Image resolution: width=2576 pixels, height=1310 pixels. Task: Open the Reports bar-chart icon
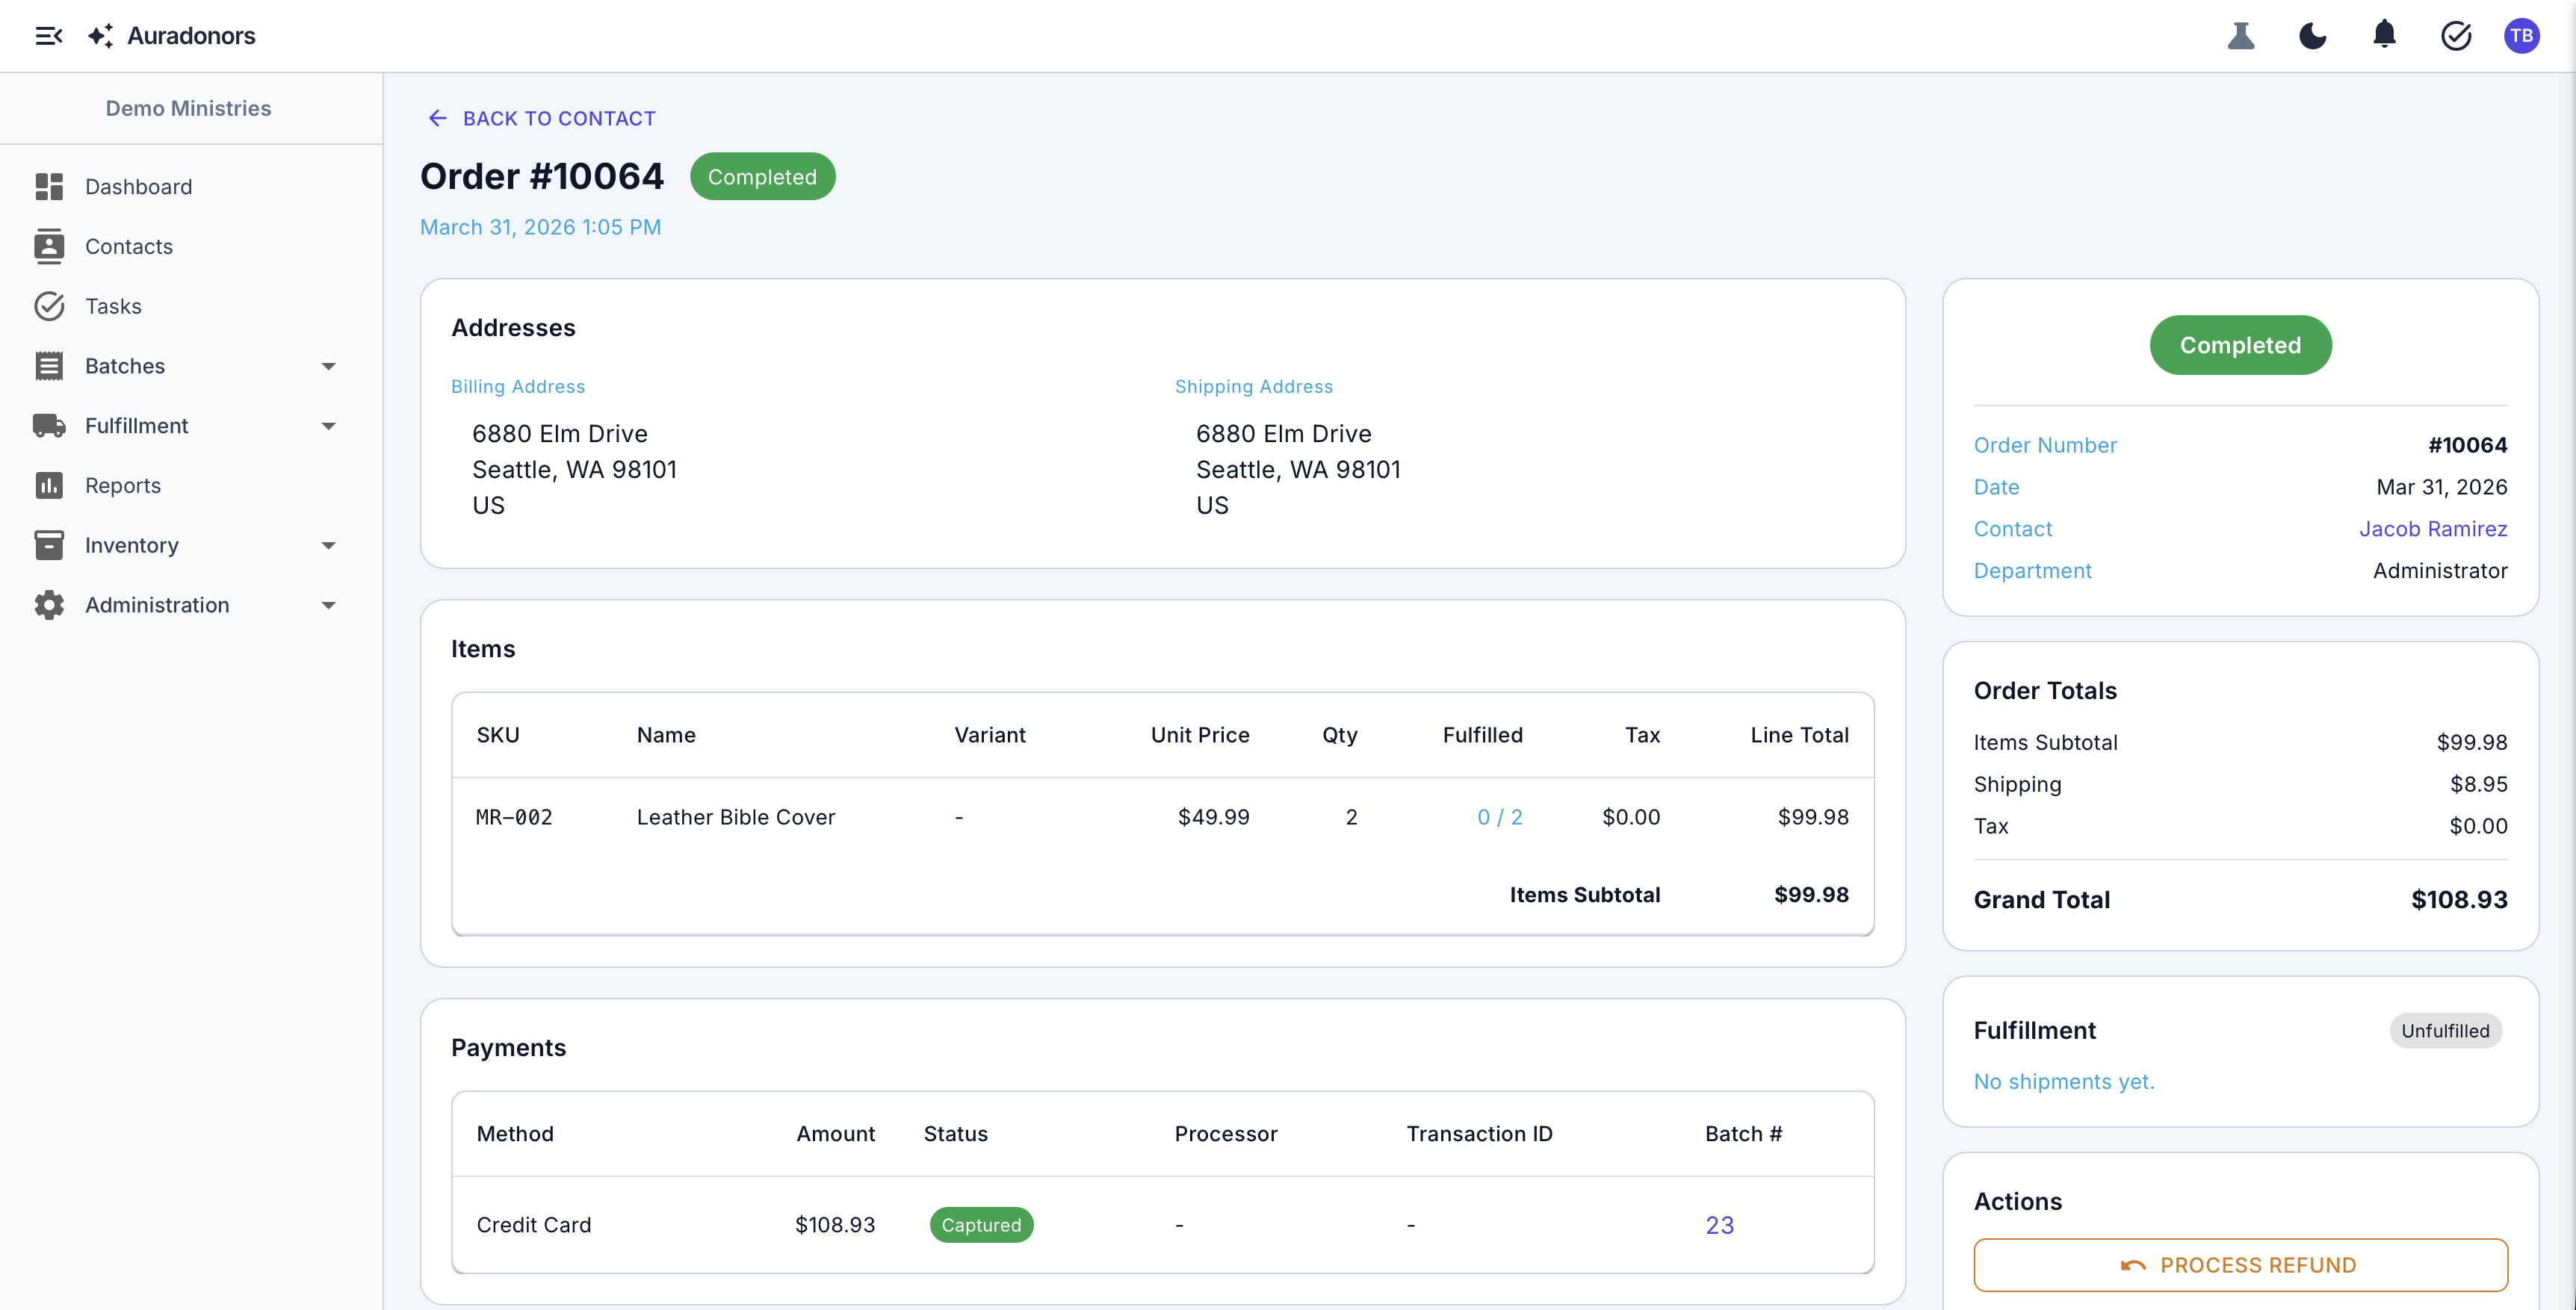coord(50,485)
